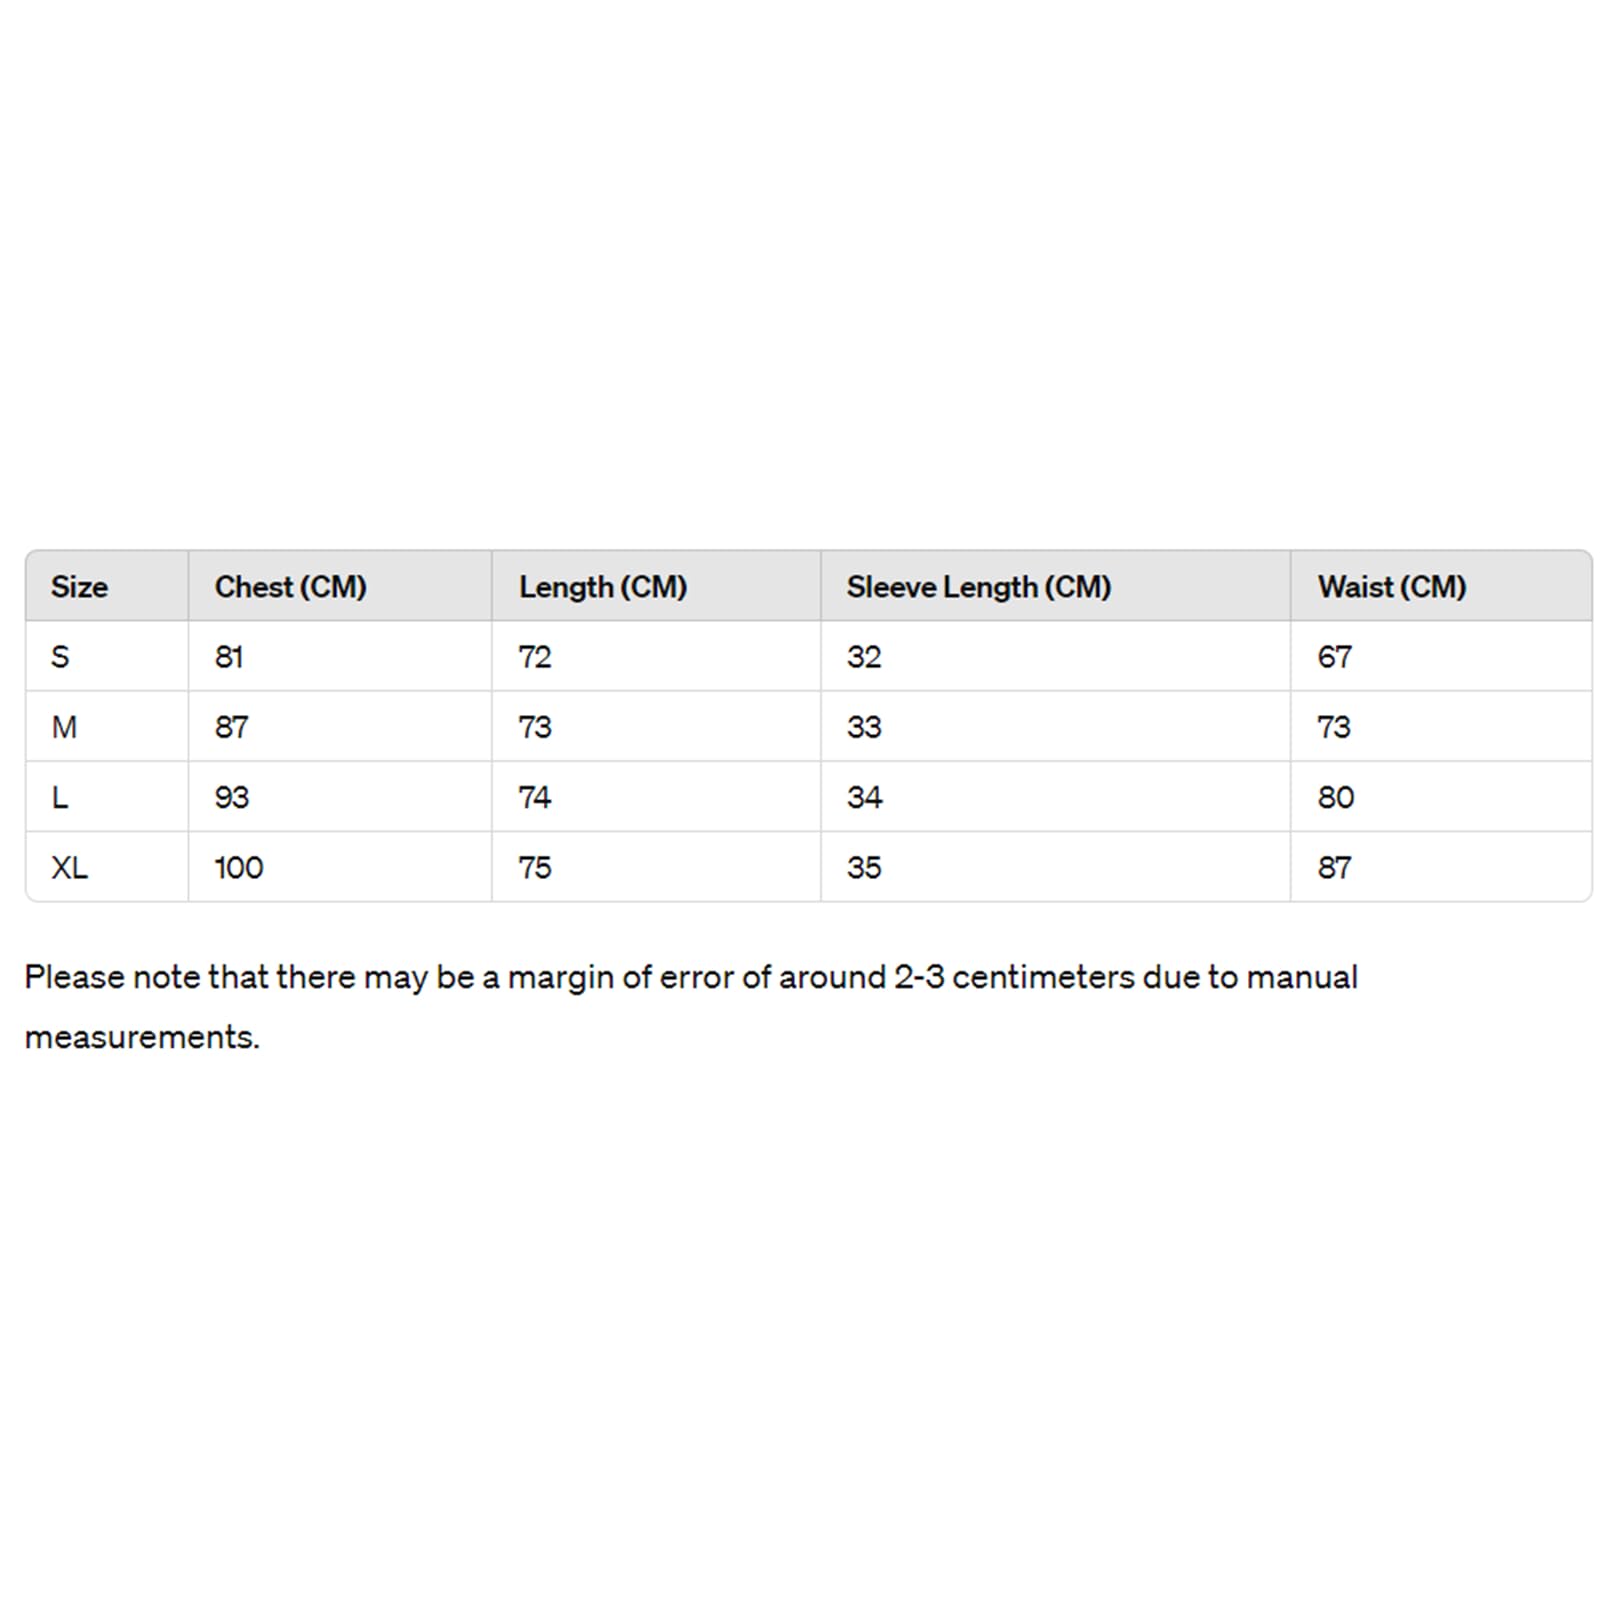Select sleeve length value 35 for XL
The width and height of the screenshot is (1600, 1600).
(x=863, y=867)
